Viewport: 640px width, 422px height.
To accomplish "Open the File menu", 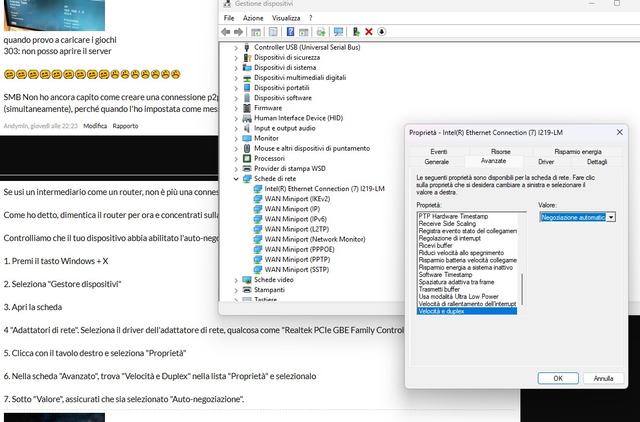I will [229, 18].
